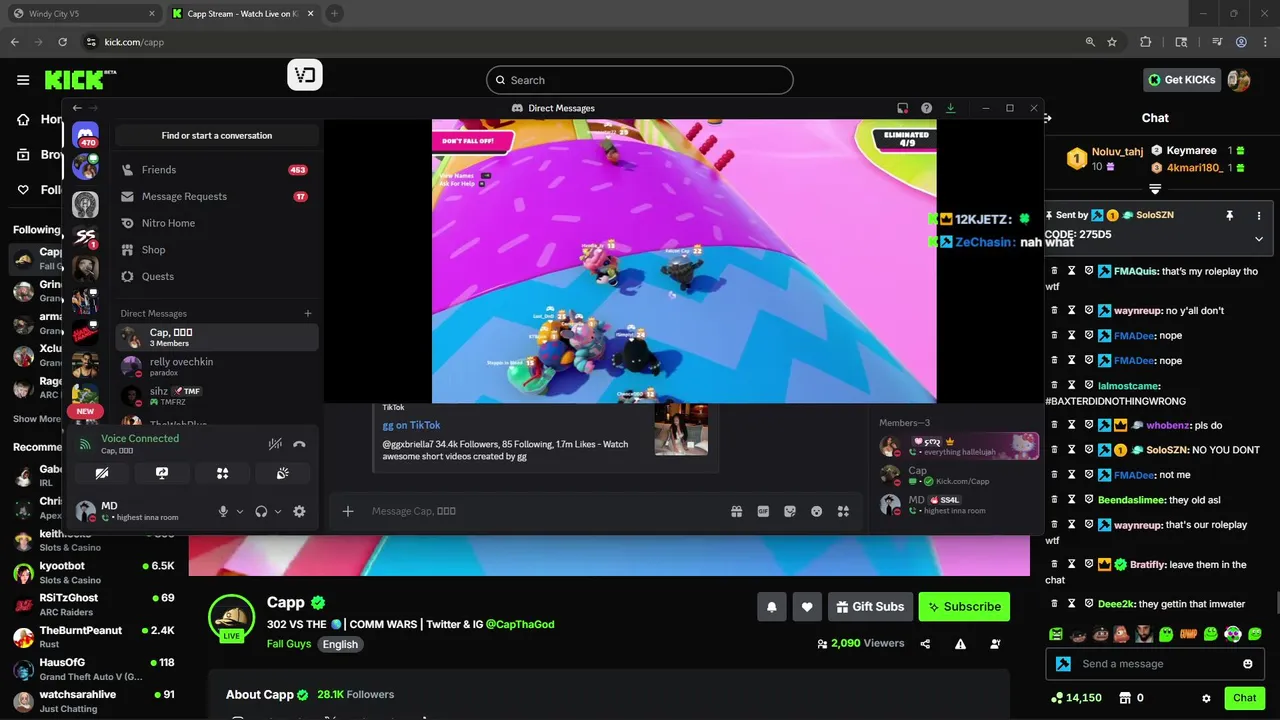This screenshot has width=1280, height=720.
Task: Expand chat leaderboard collapse arrow
Action: point(1155,189)
